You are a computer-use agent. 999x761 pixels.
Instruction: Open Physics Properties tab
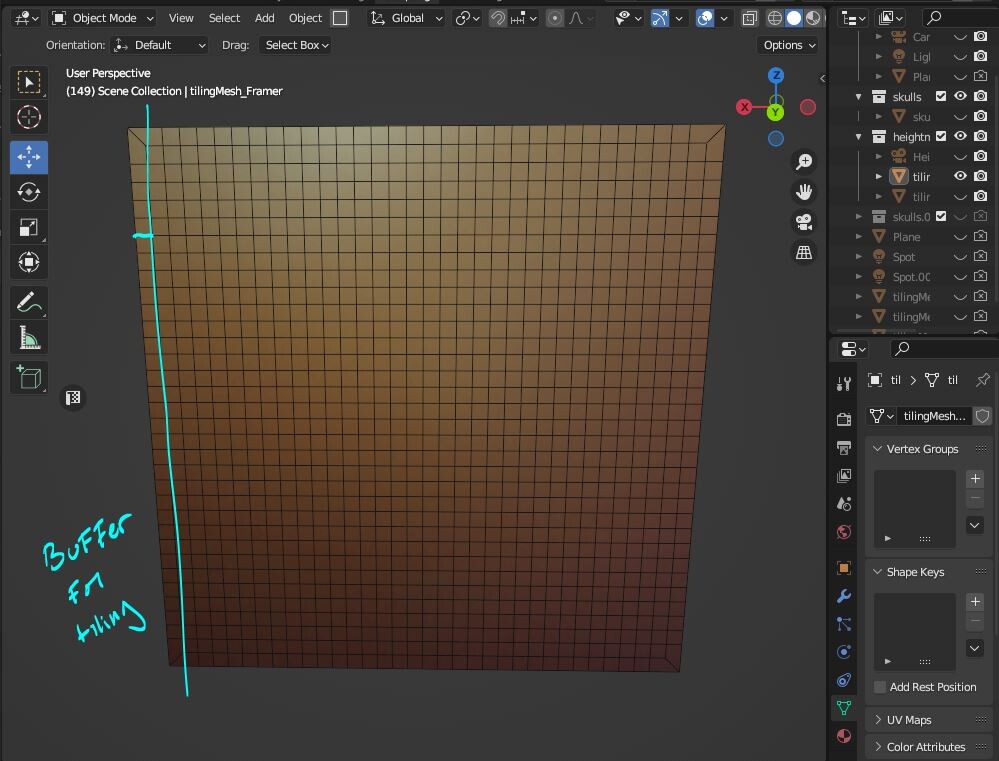pos(843,651)
